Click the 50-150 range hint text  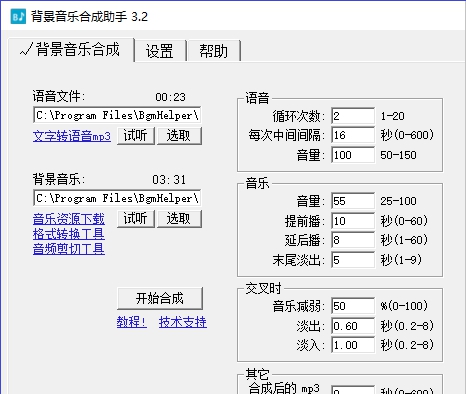click(398, 155)
